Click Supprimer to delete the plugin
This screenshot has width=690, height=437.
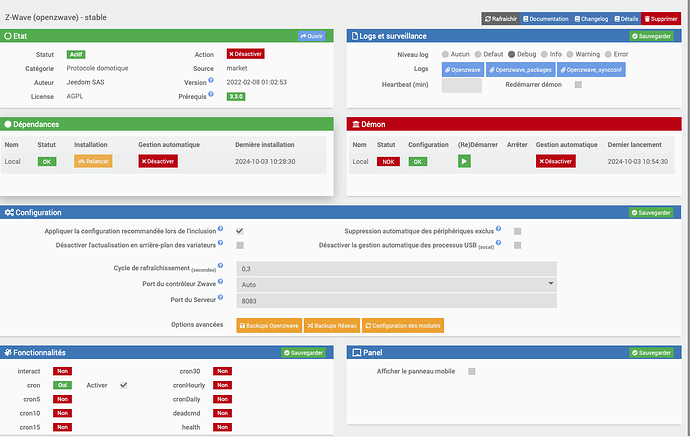(x=660, y=18)
